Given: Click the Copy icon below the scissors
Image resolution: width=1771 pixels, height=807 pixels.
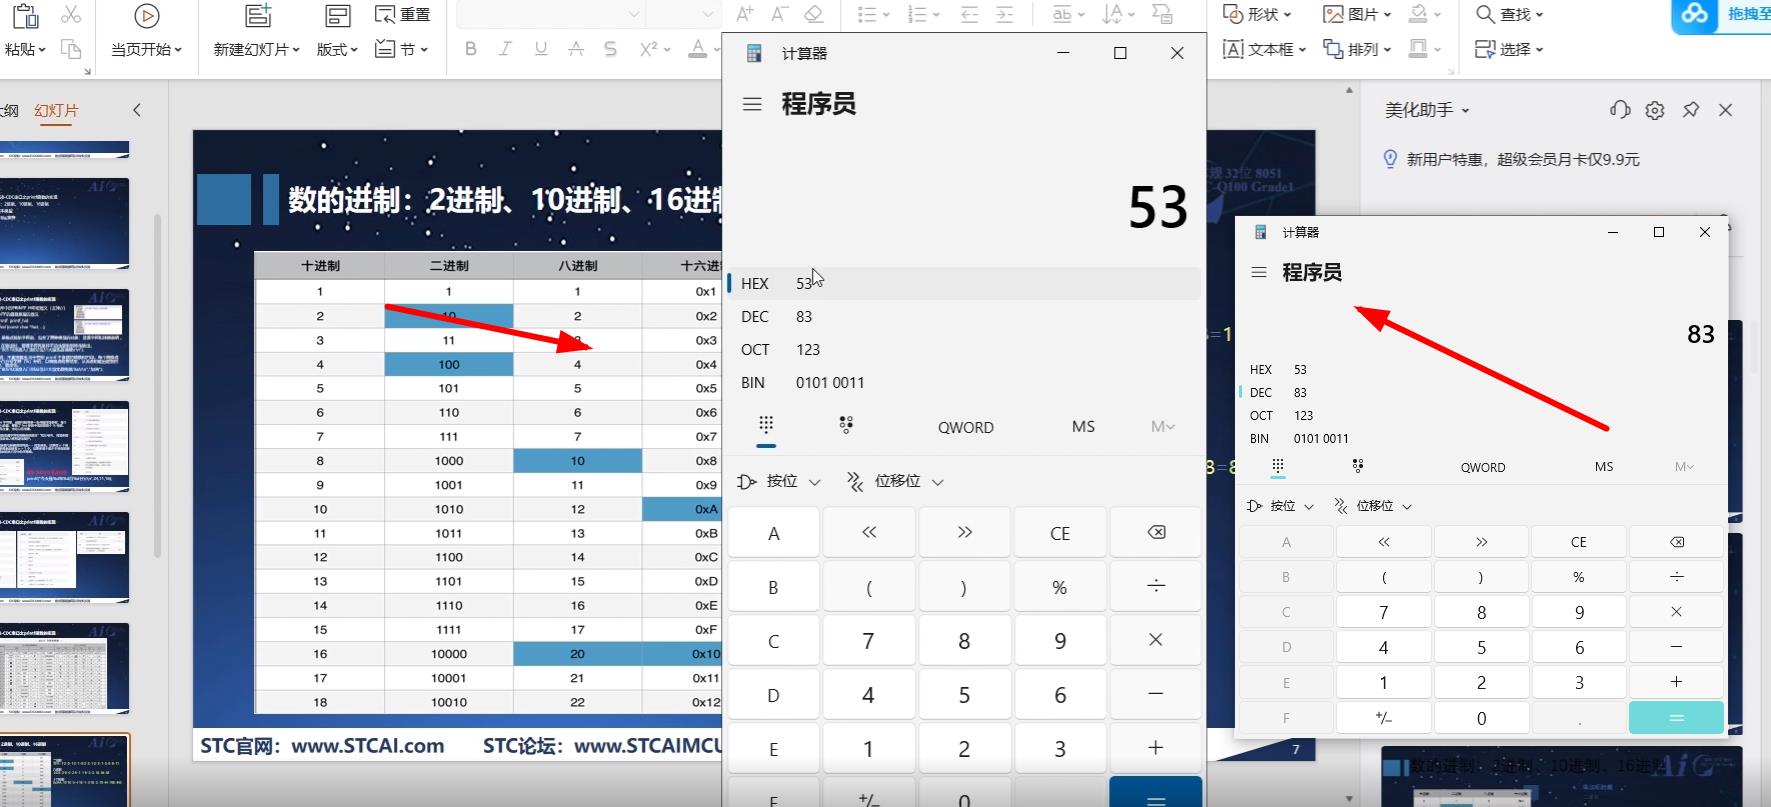Looking at the screenshot, I should 70,49.
